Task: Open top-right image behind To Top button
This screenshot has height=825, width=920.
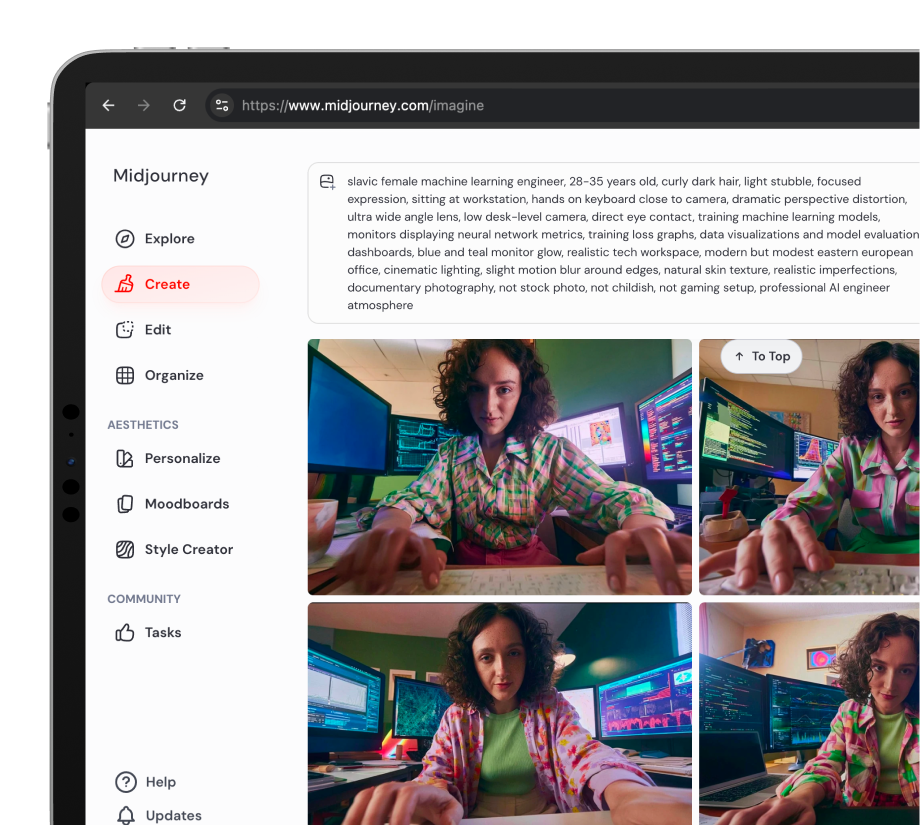Action: click(809, 467)
